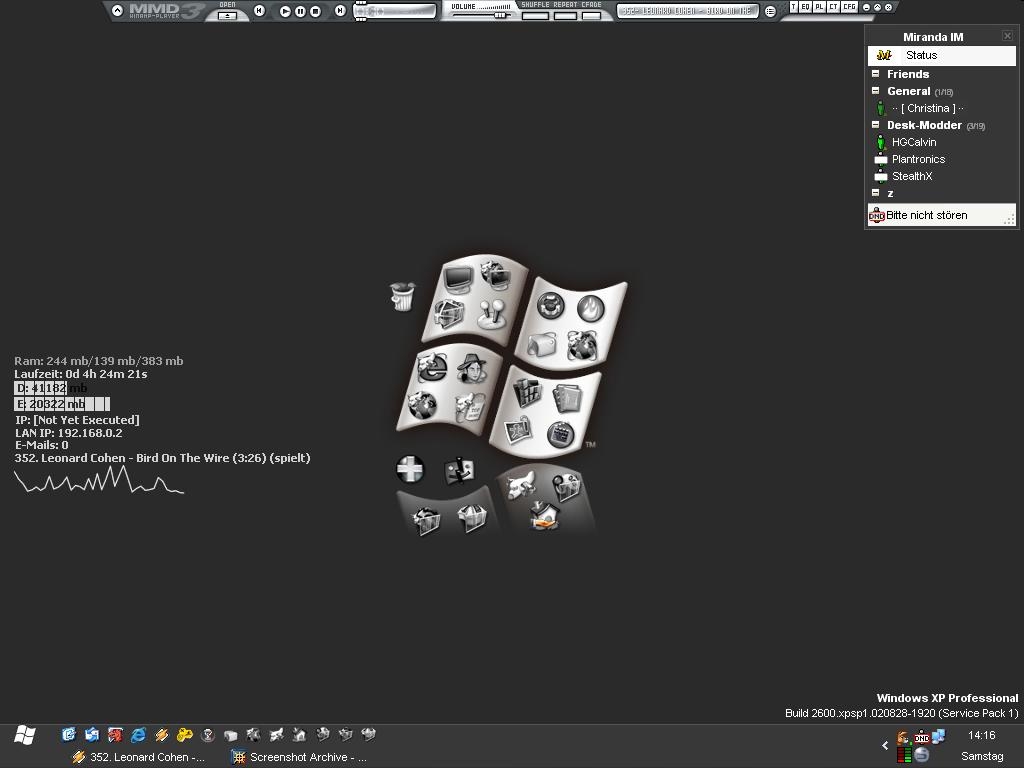Stop playback in MMD3 player

click(315, 11)
